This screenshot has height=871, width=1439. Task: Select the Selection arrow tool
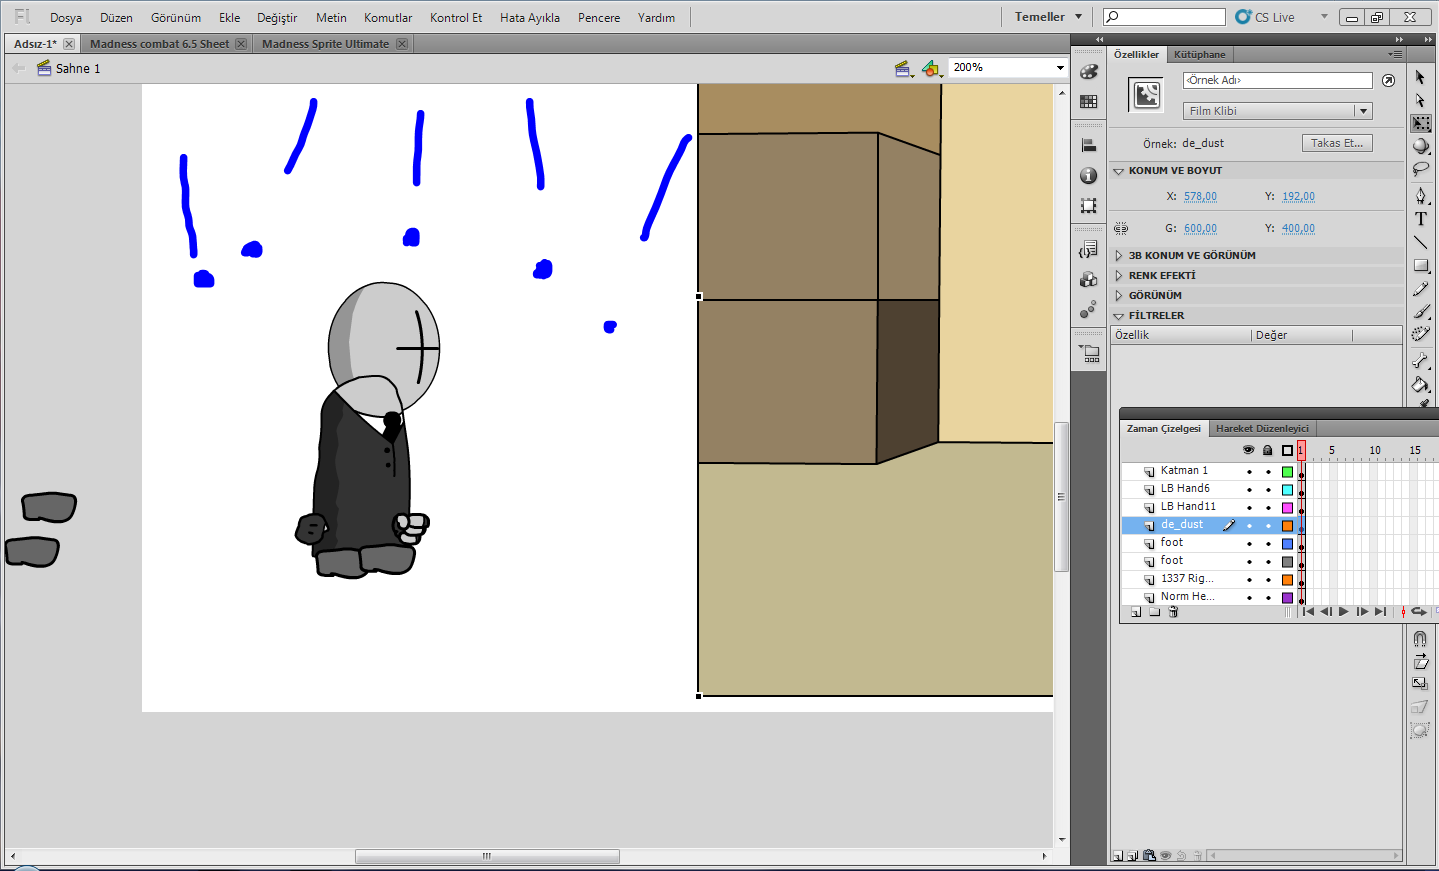1420,77
